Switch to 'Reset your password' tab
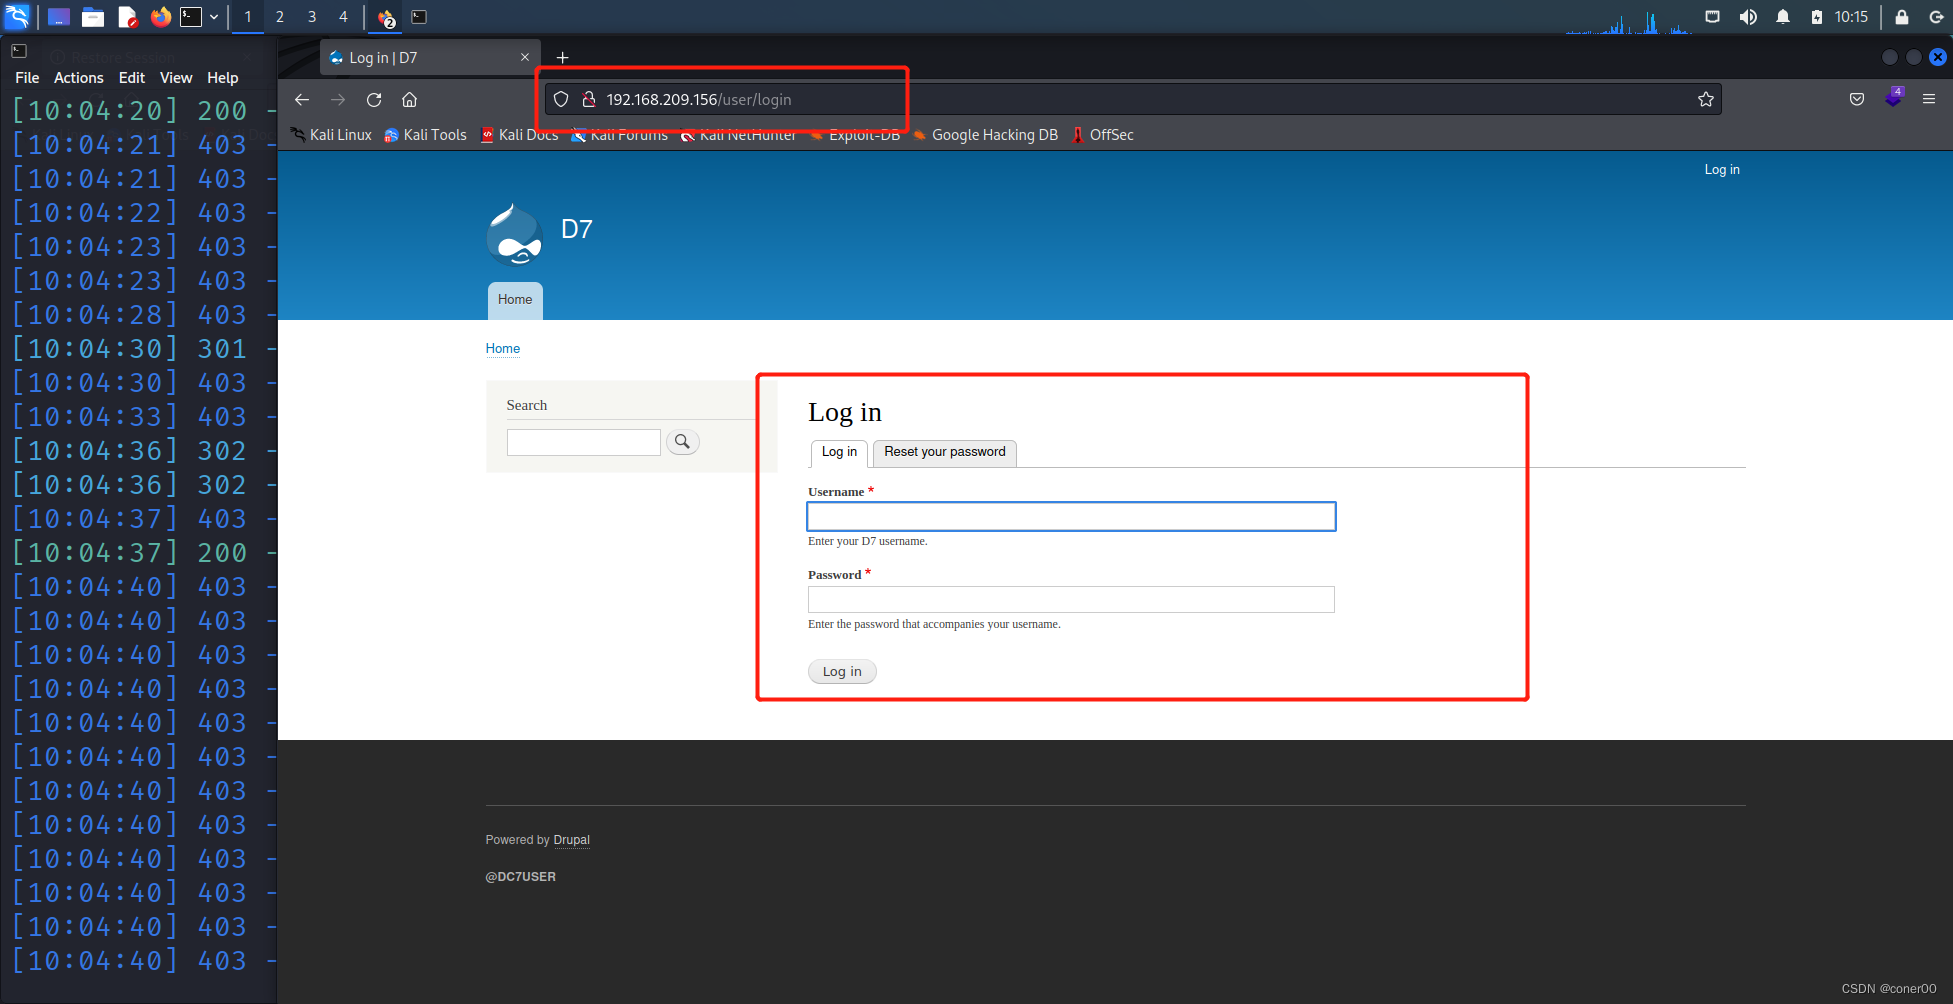Image resolution: width=1953 pixels, height=1004 pixels. point(945,453)
